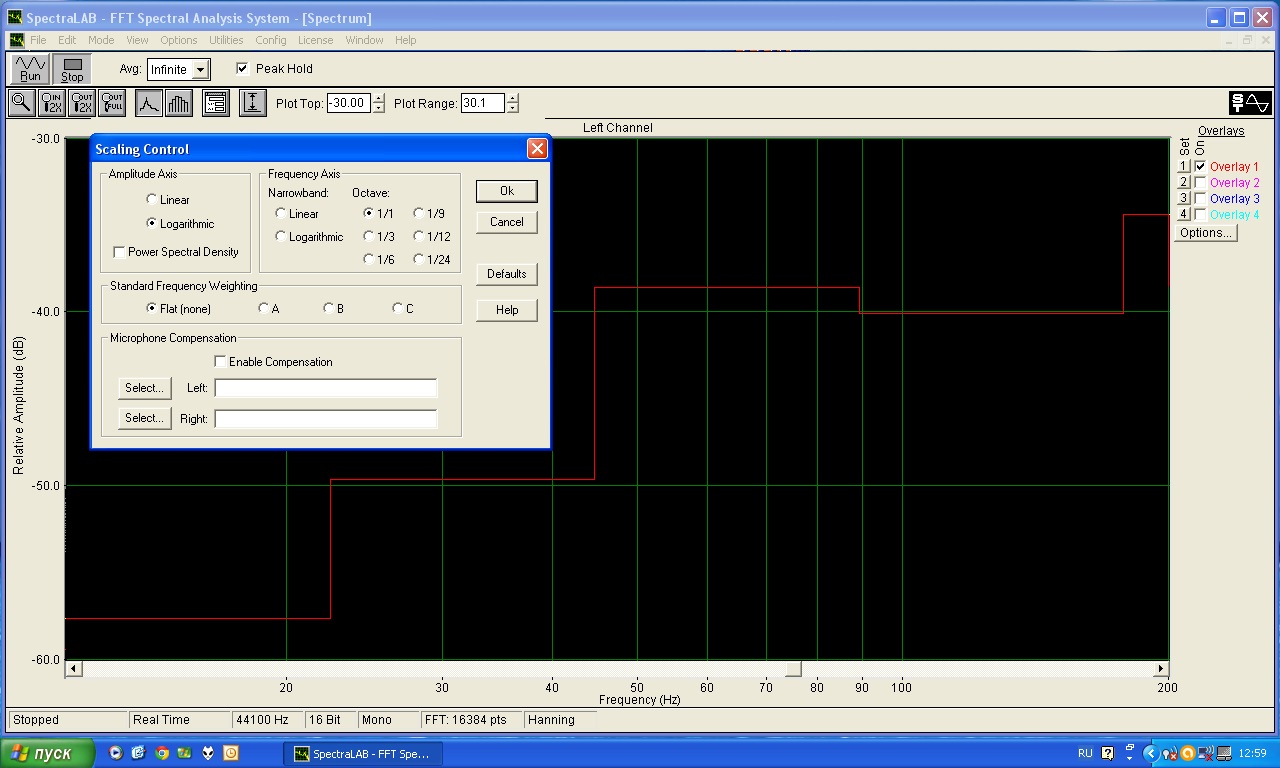Viewport: 1280px width, 768px height.
Task: Choose A frequency weighting option
Action: (264, 309)
